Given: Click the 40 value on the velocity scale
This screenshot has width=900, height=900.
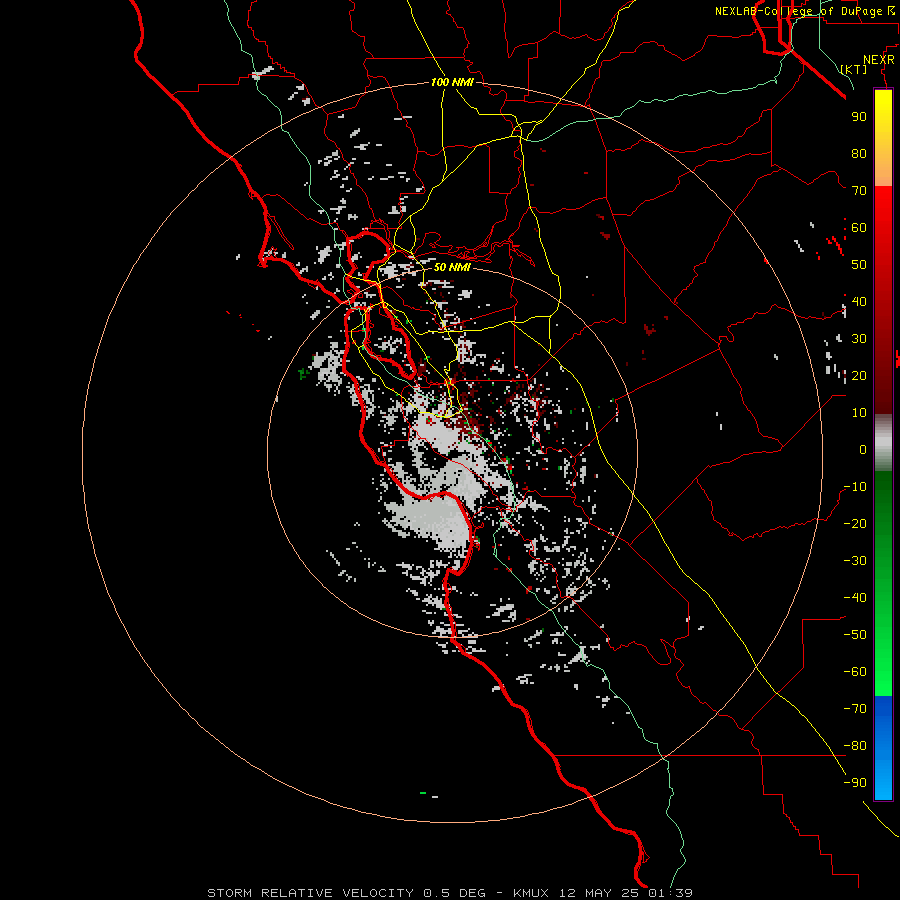Looking at the screenshot, I should (859, 302).
